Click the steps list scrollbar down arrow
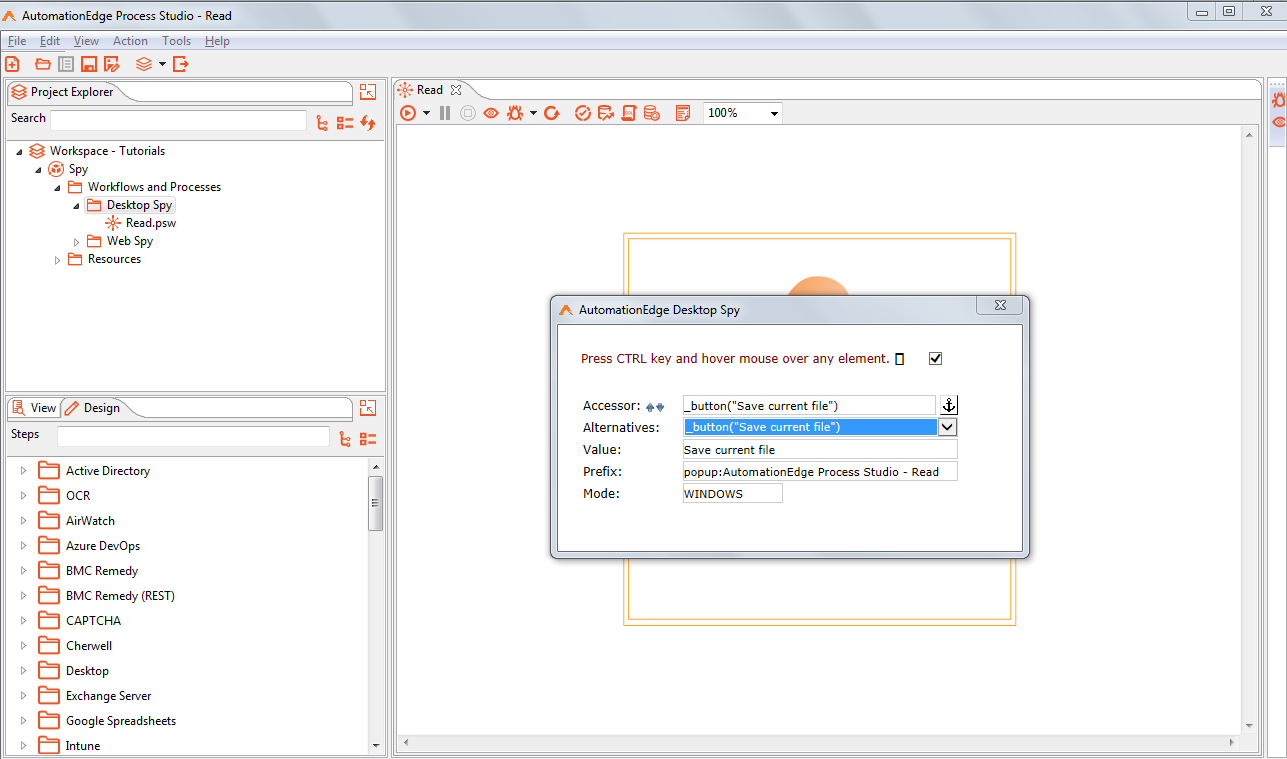 coord(376,745)
